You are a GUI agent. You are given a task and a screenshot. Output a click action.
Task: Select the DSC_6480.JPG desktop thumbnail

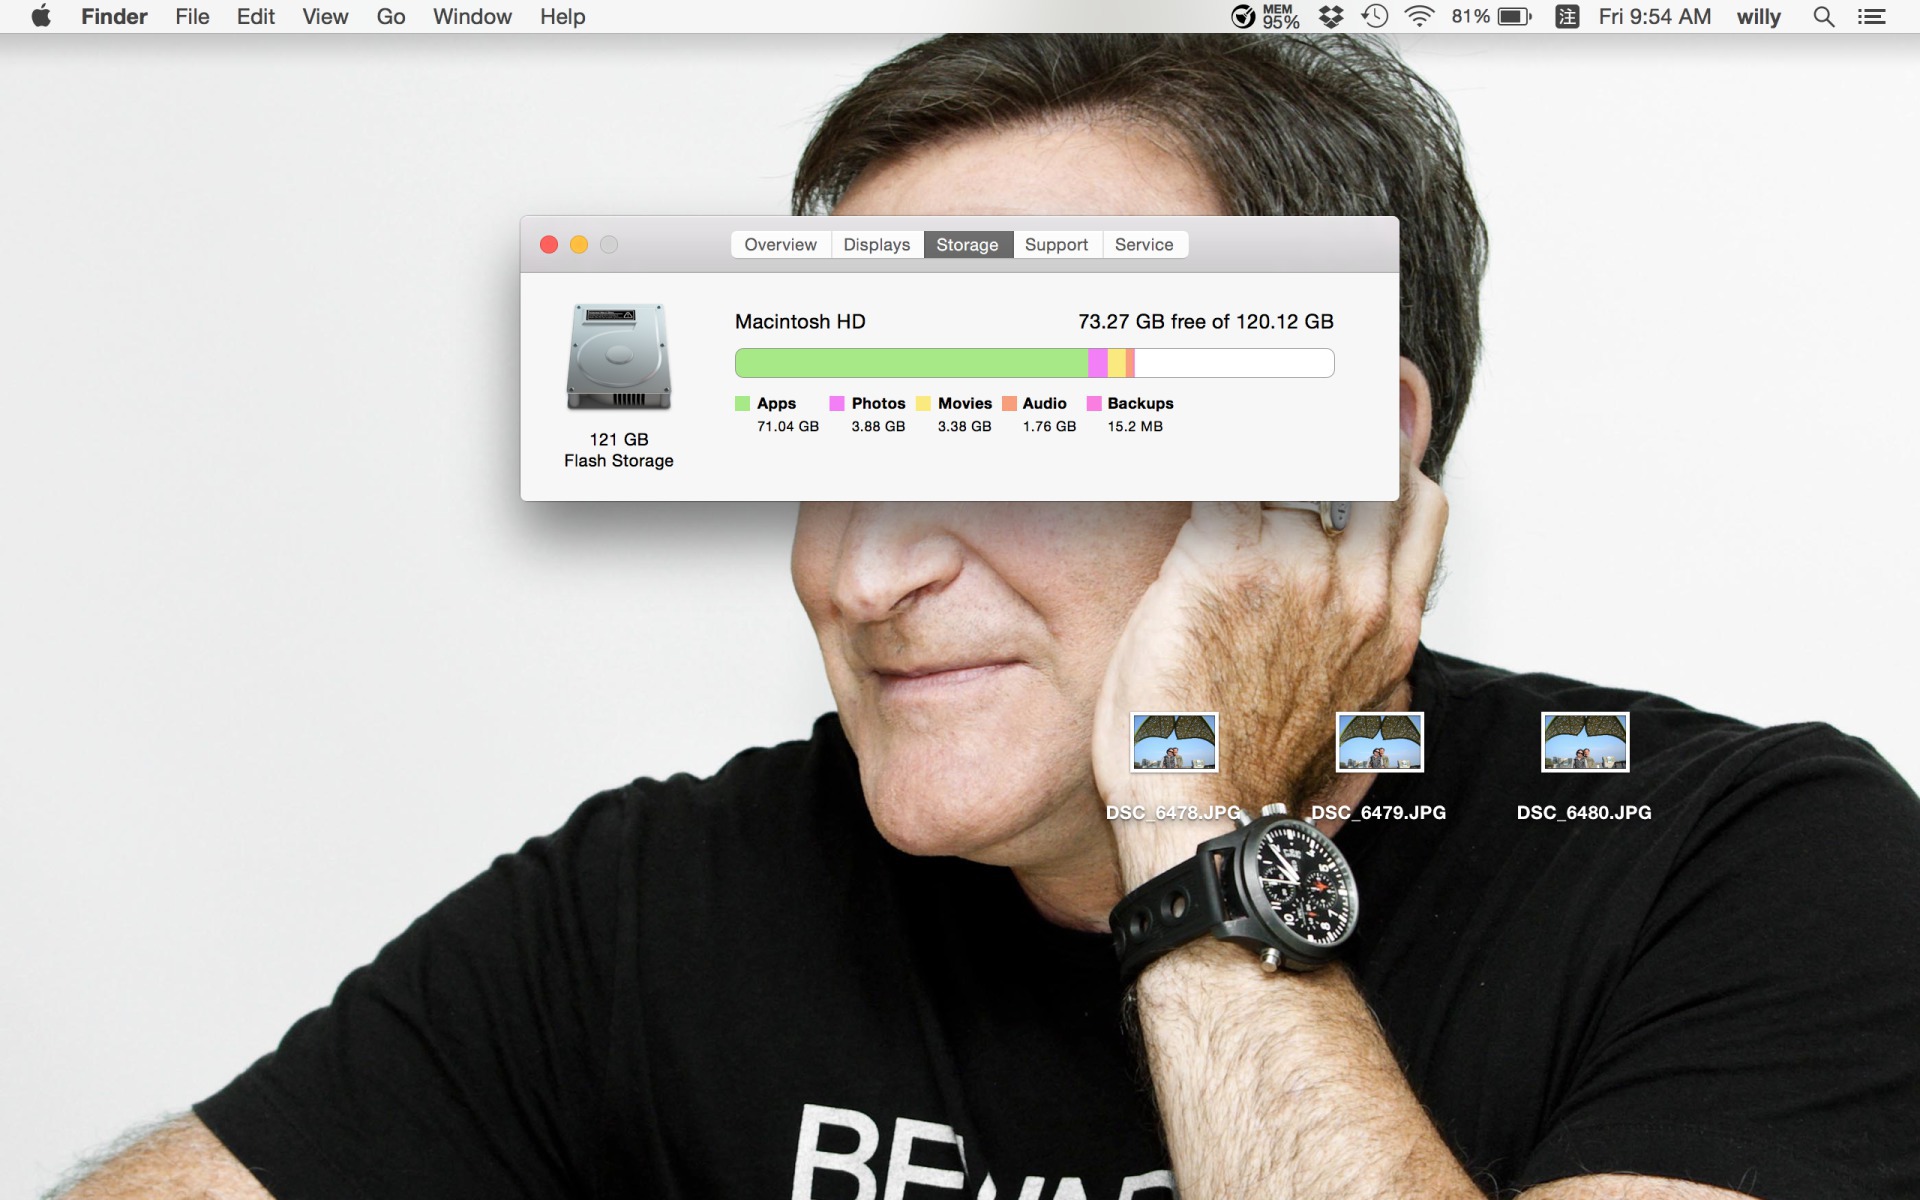pyautogui.click(x=1585, y=742)
